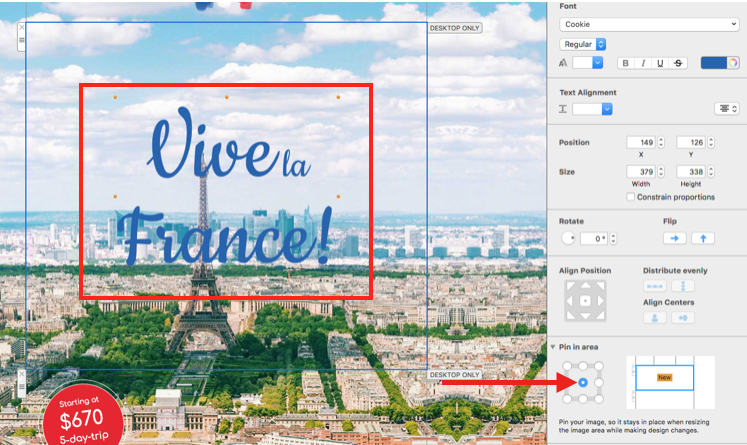Align position to right edge
The height and width of the screenshot is (445, 747).
601,301
